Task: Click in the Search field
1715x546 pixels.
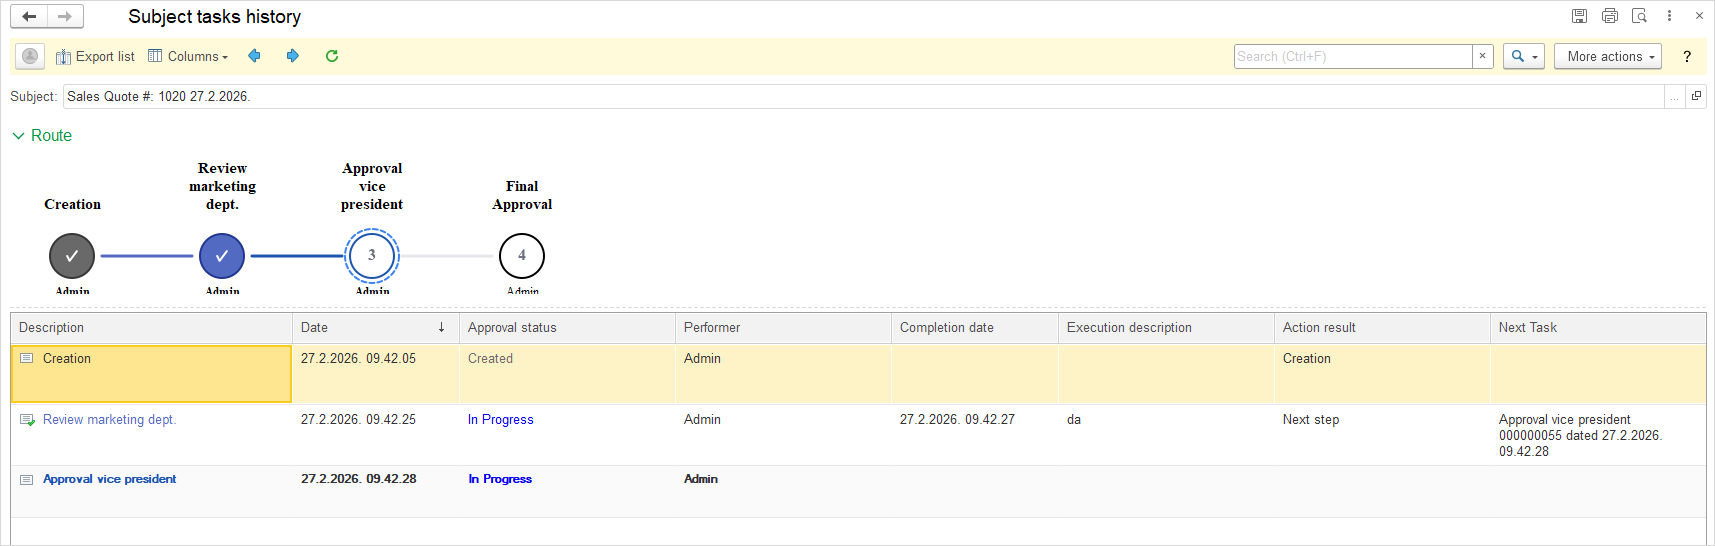Action: click(x=1352, y=57)
